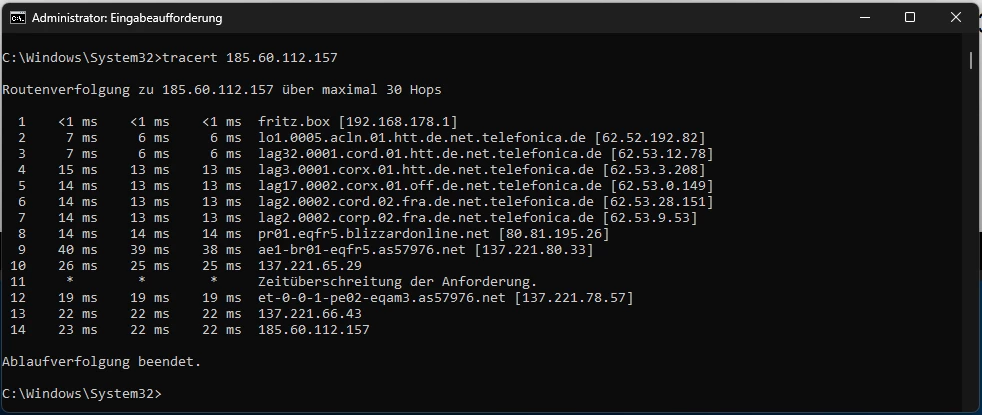Close the Administrator command prompt window
This screenshot has height=415, width=982.
point(956,18)
